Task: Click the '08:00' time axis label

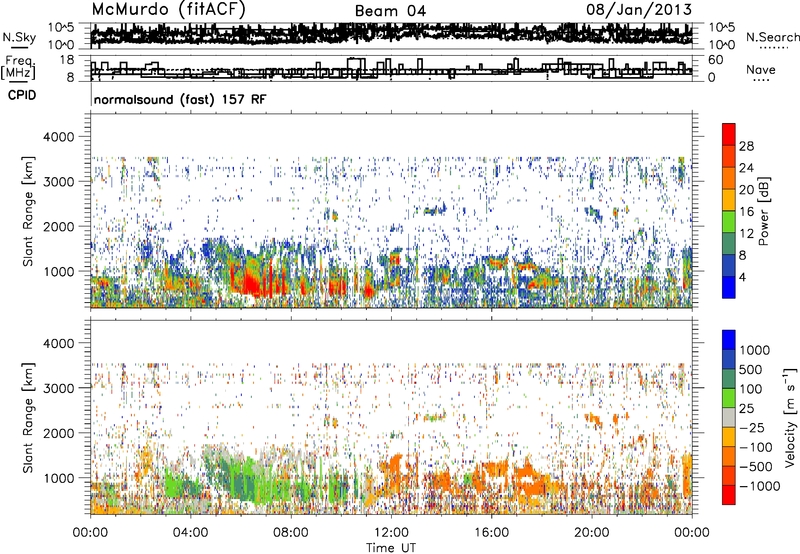Action: [x=291, y=533]
